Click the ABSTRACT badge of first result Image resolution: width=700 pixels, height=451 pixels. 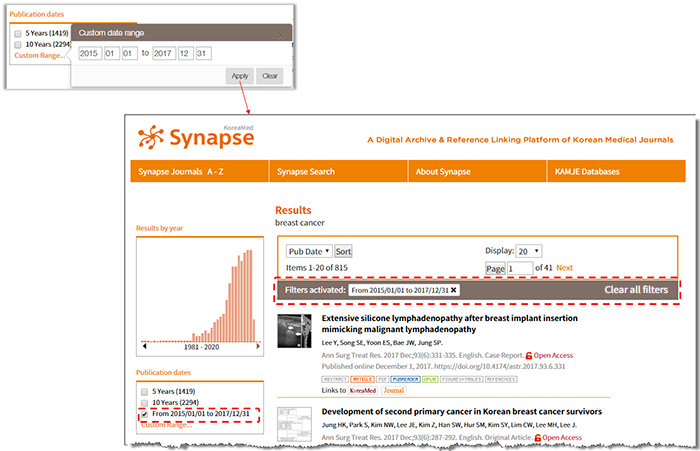pos(335,379)
